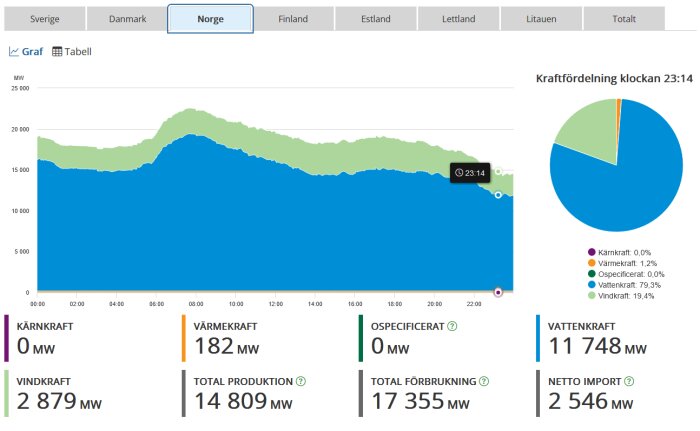Open help icon next to Total Förbrukning

pos(484,381)
